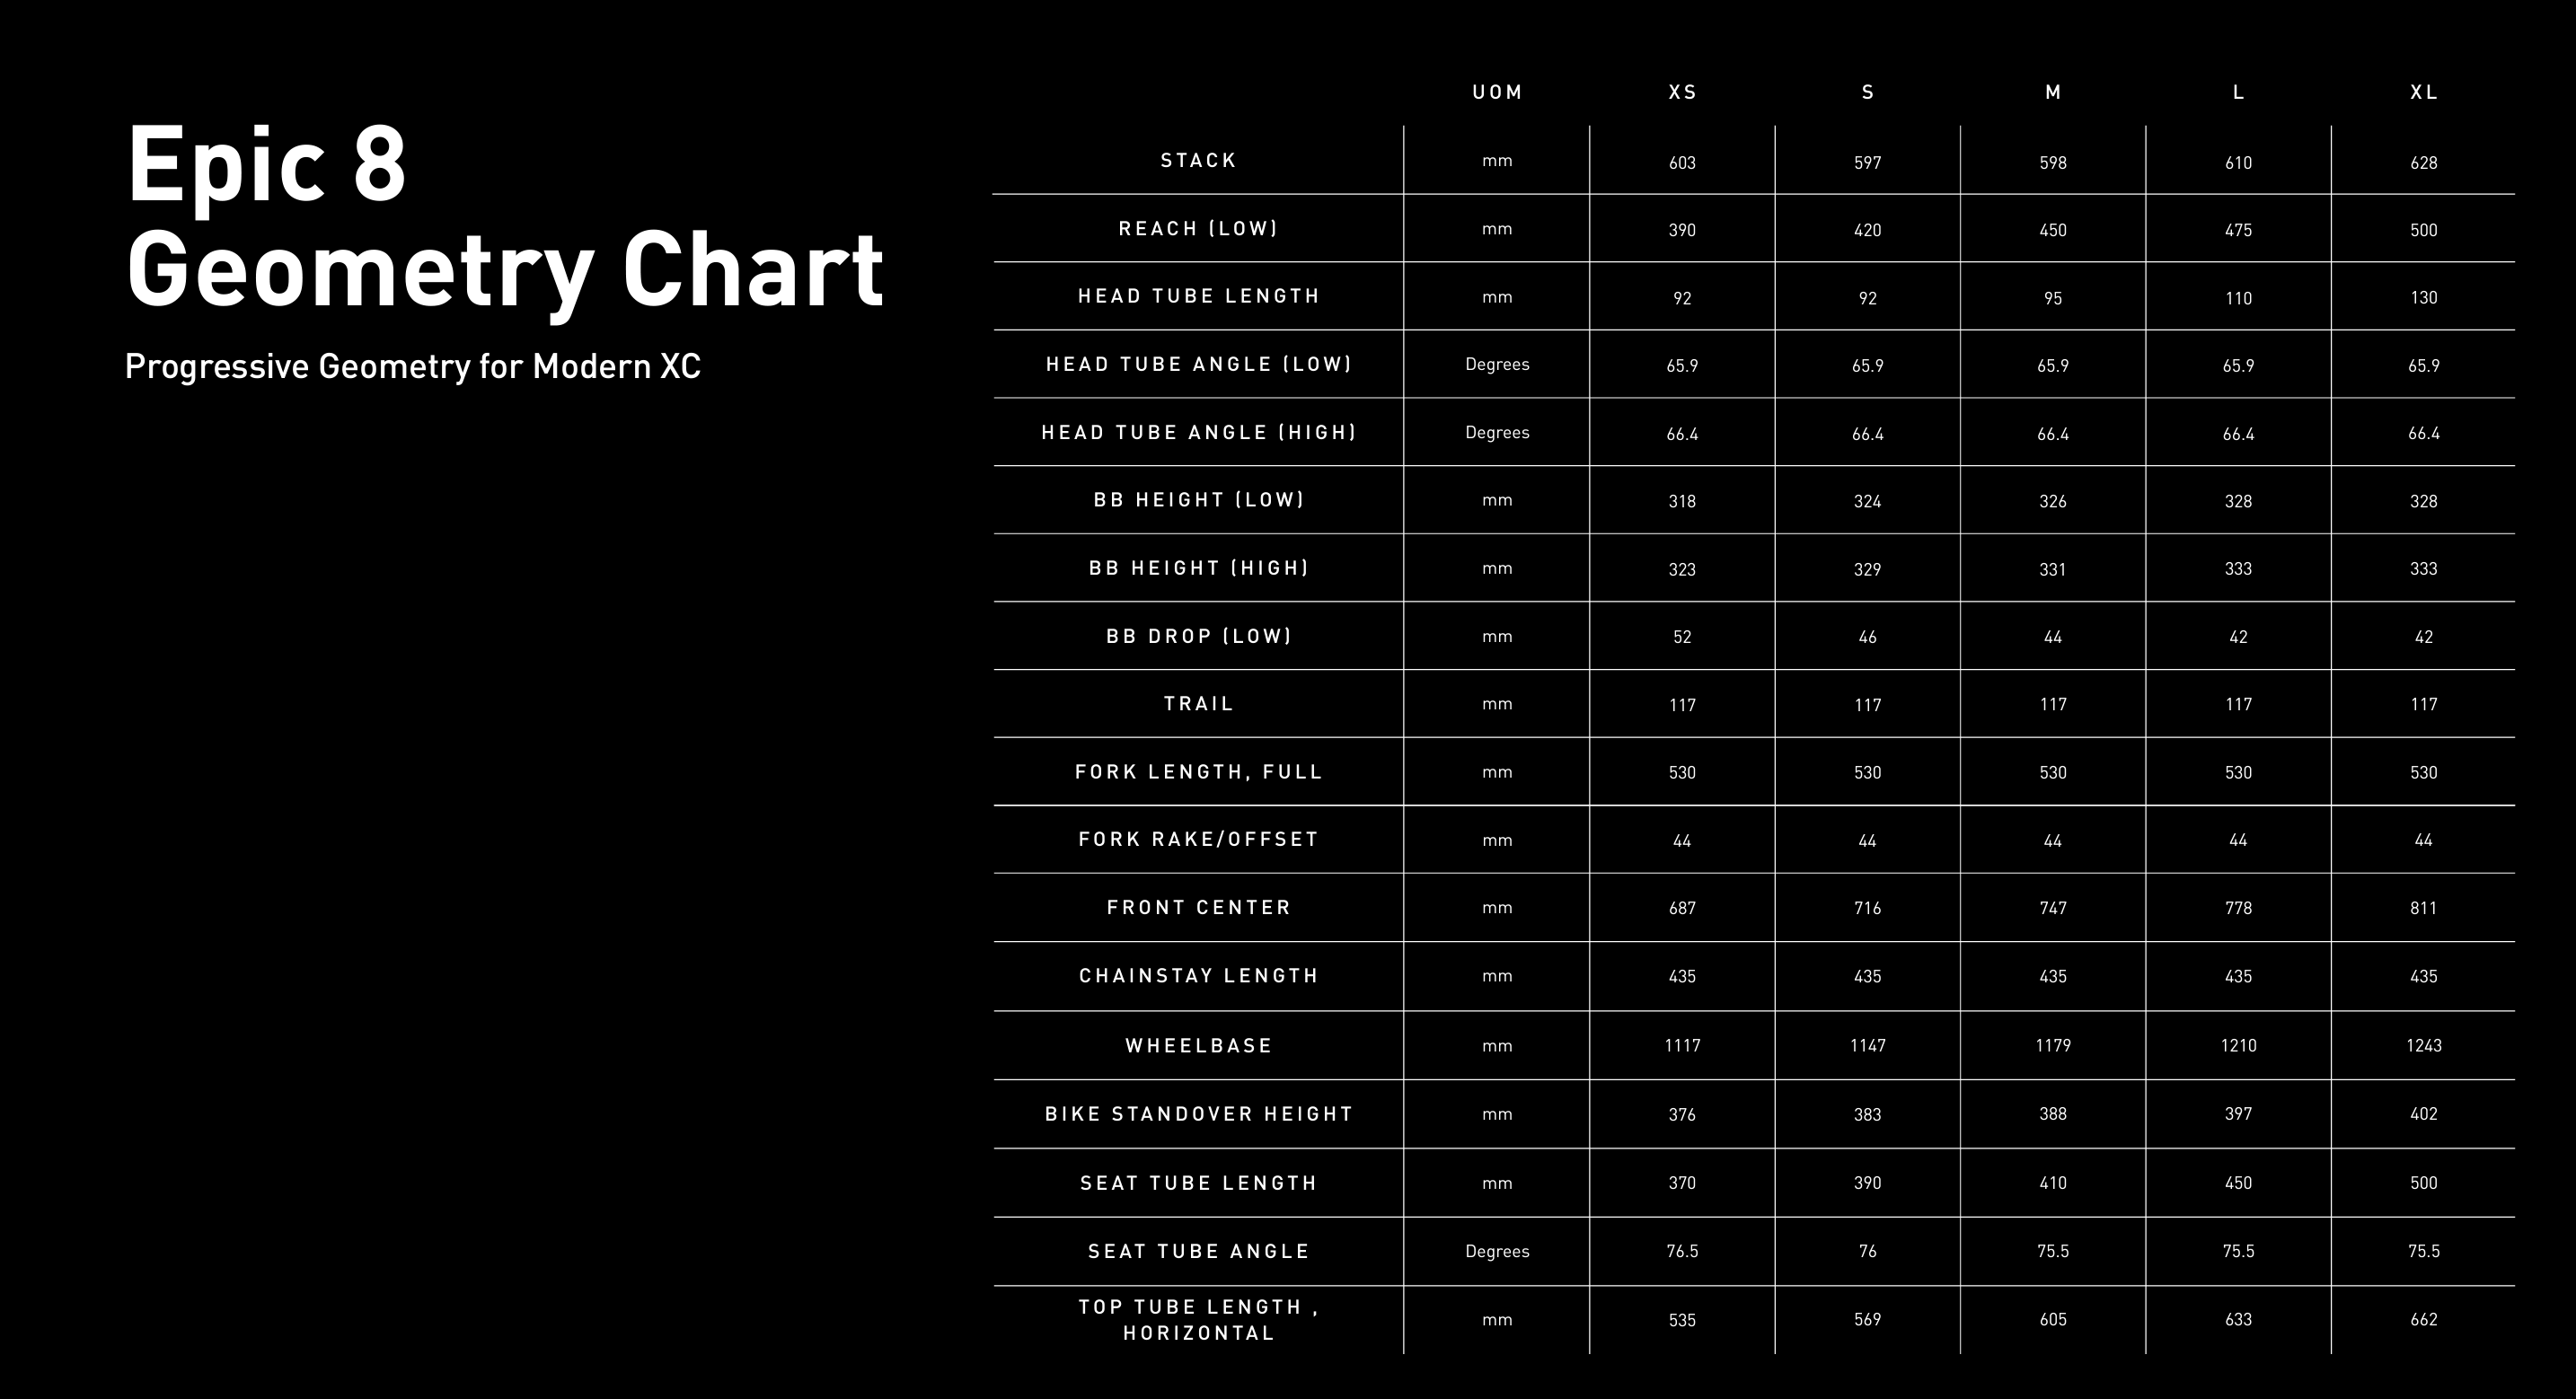Select the XS BB drop value 52

[x=1682, y=637]
